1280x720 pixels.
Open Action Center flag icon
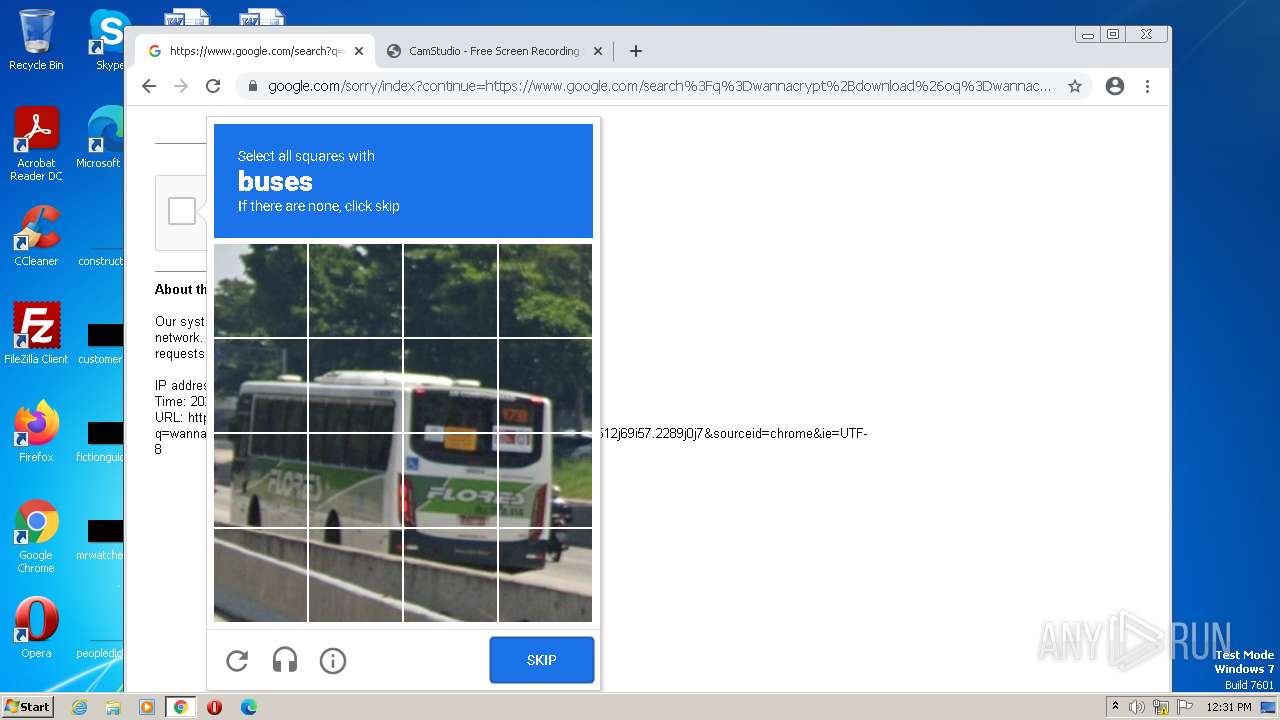(1184, 707)
